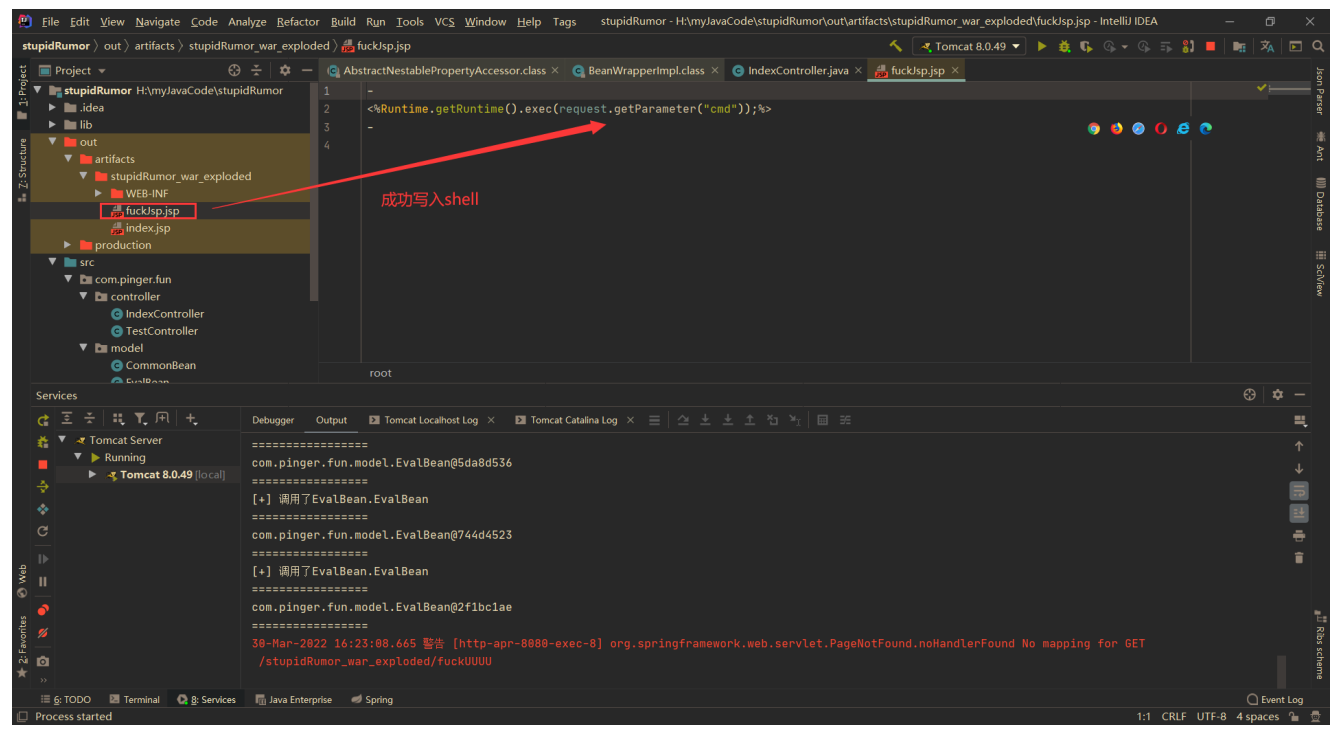
Task: Open the Terminal tool window
Action: [x=134, y=699]
